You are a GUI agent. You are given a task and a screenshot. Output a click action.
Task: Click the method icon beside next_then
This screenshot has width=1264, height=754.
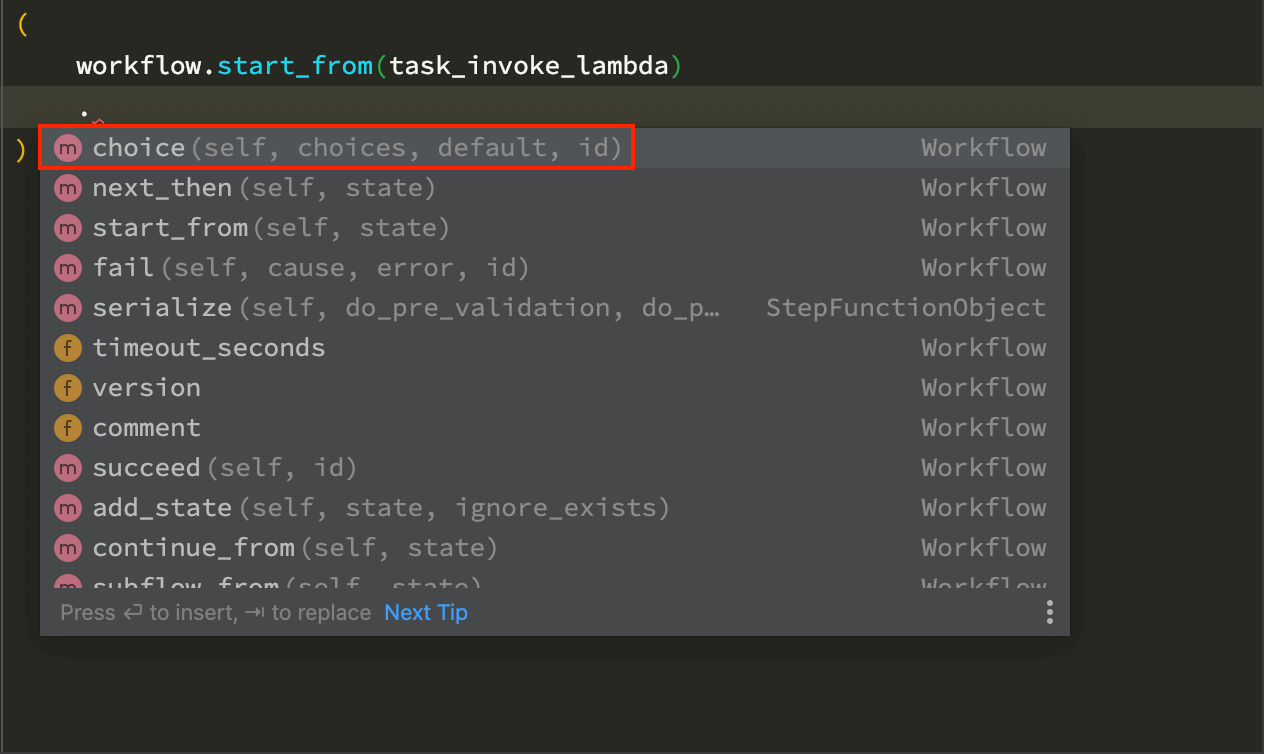tap(67, 188)
